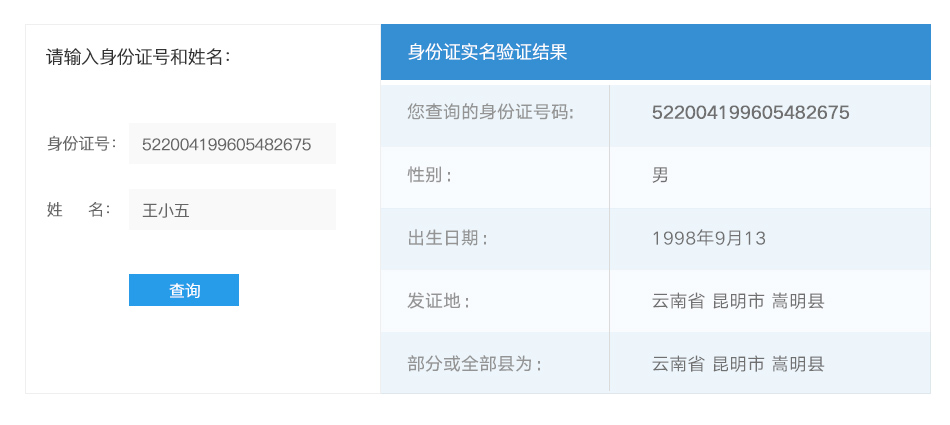Click the 姓名 label beside the input
Image resolution: width=950 pixels, height=425 pixels.
[78, 210]
